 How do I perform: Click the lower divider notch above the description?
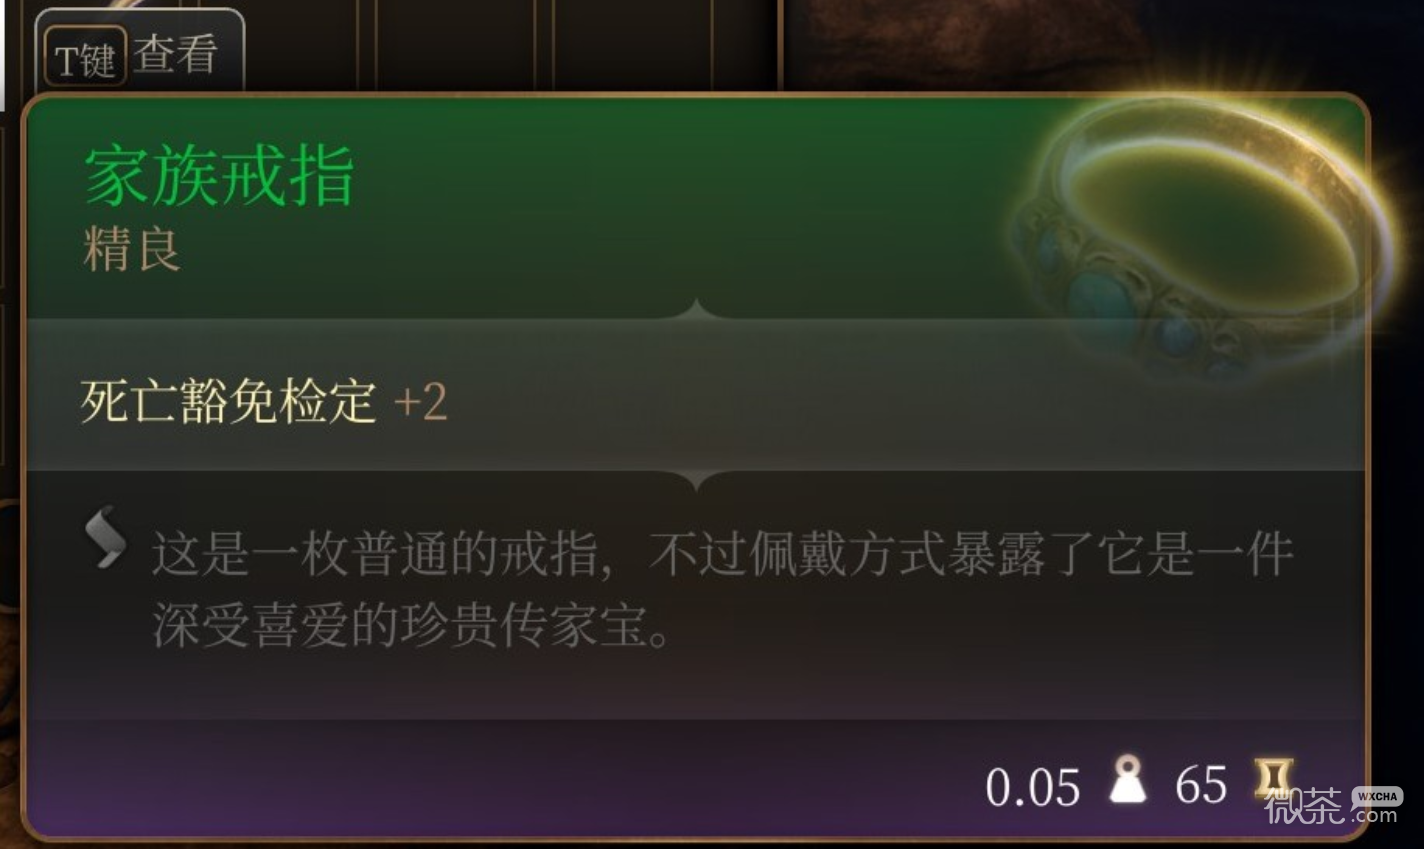coord(697,479)
